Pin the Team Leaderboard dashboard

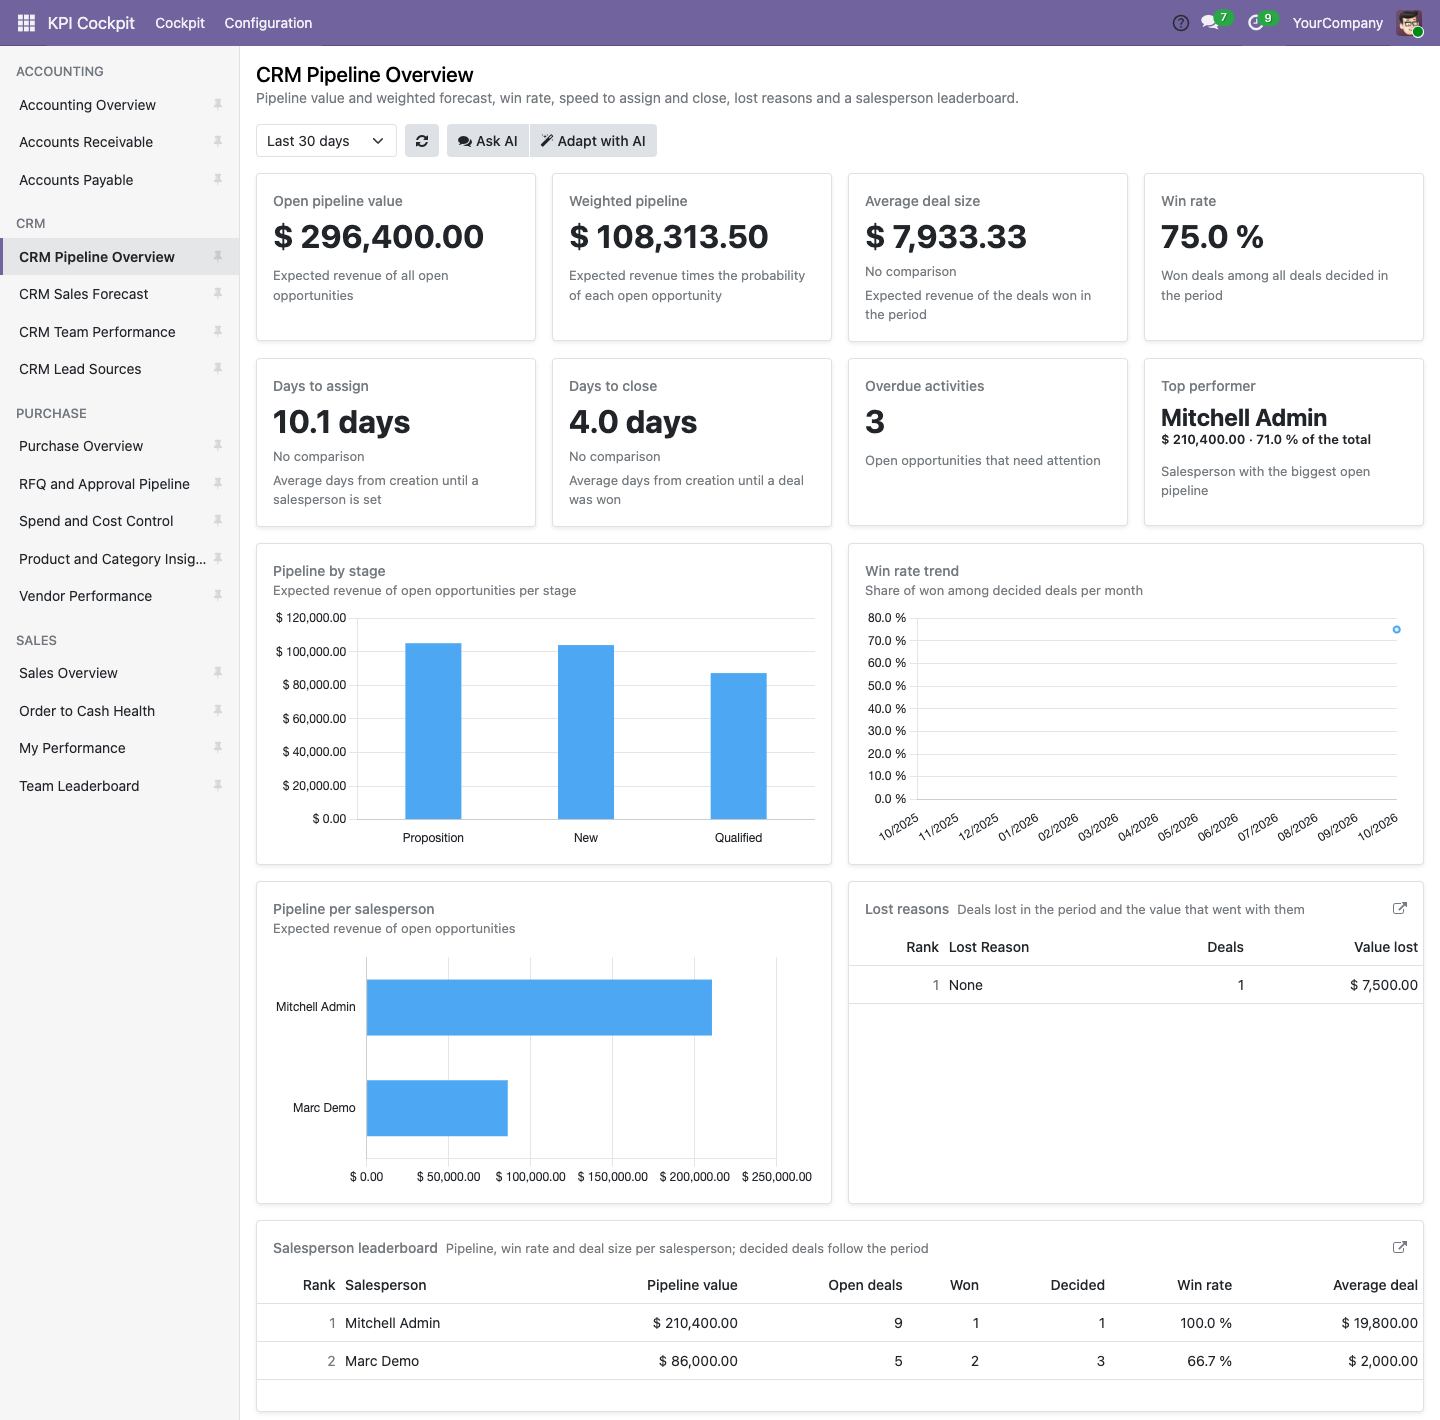pyautogui.click(x=218, y=785)
